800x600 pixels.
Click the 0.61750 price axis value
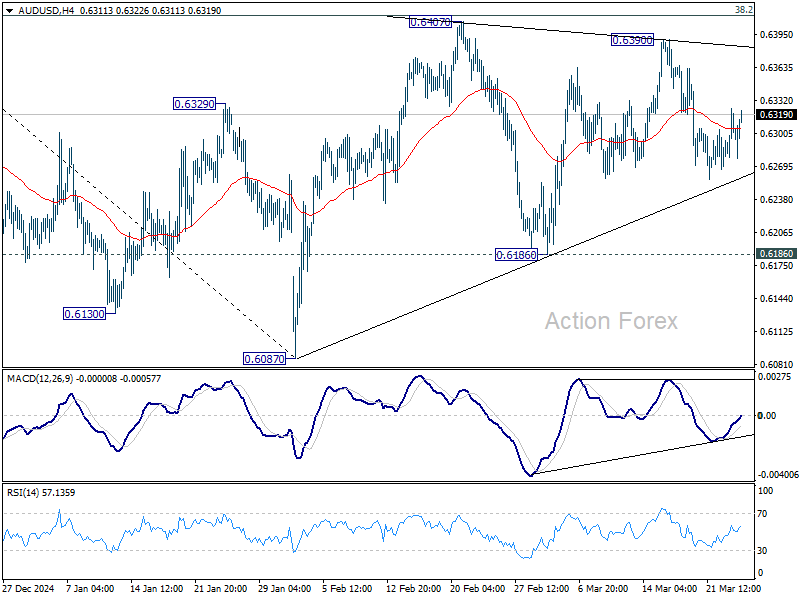(x=777, y=266)
